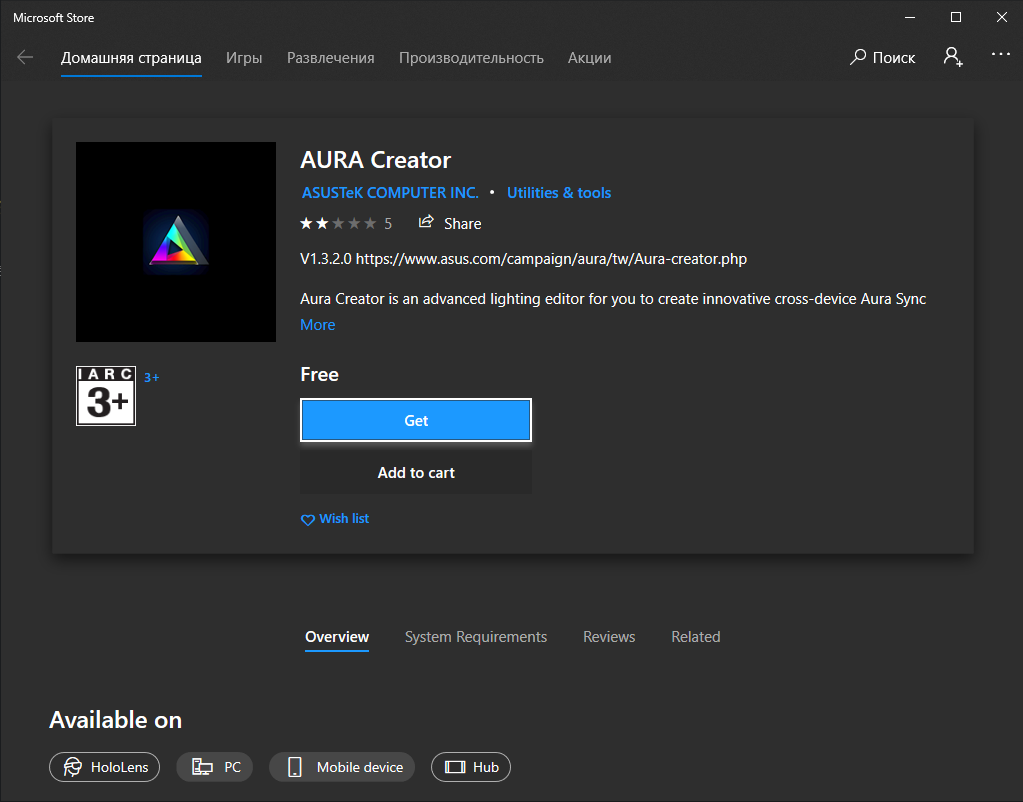Click the Free price label
Screen dimensions: 1023x802
(x=319, y=375)
